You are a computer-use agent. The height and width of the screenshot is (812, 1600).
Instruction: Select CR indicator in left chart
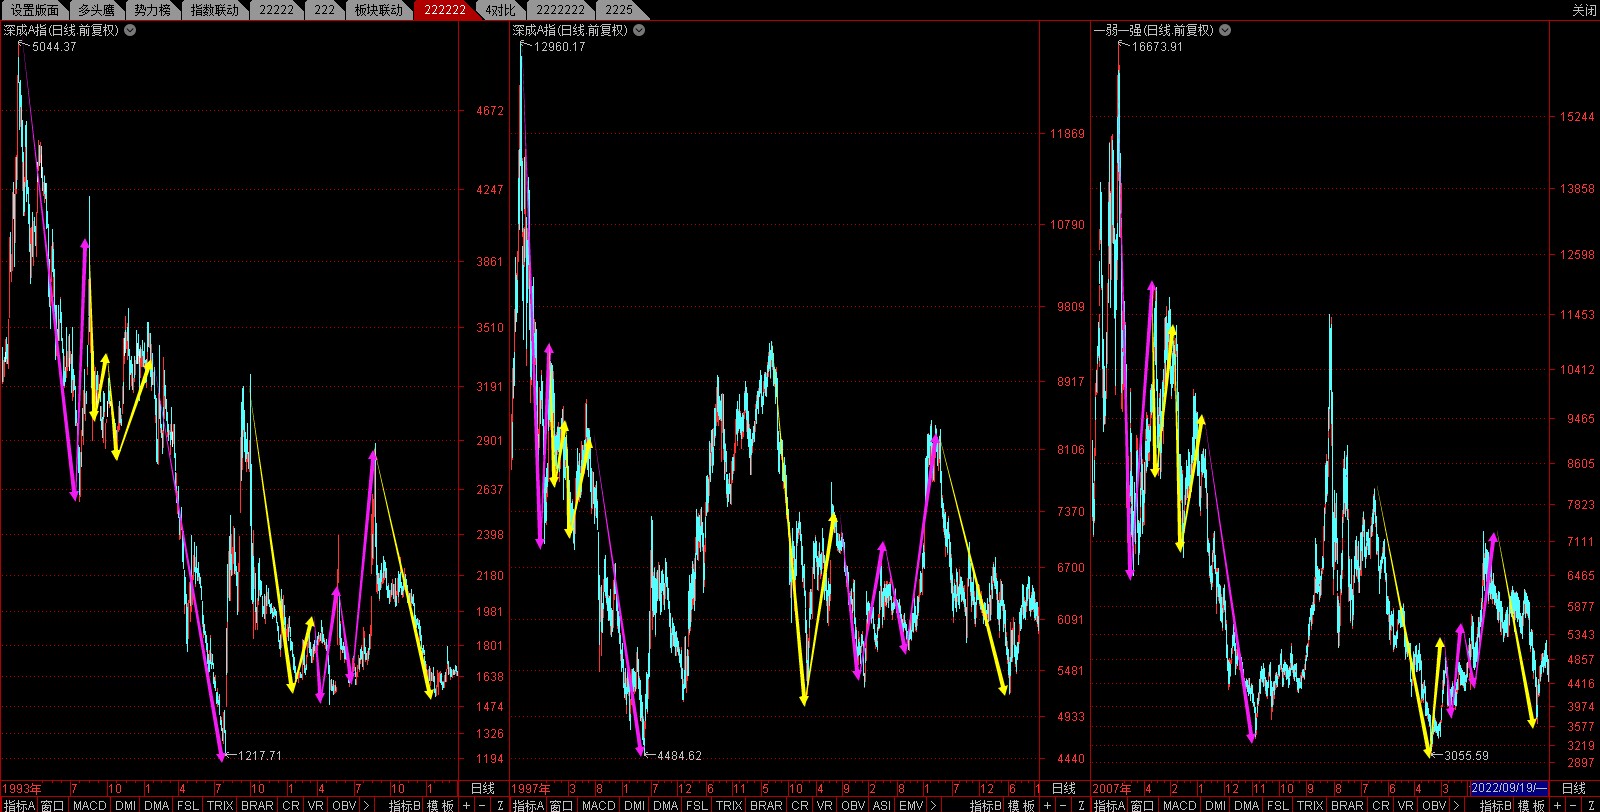point(291,805)
